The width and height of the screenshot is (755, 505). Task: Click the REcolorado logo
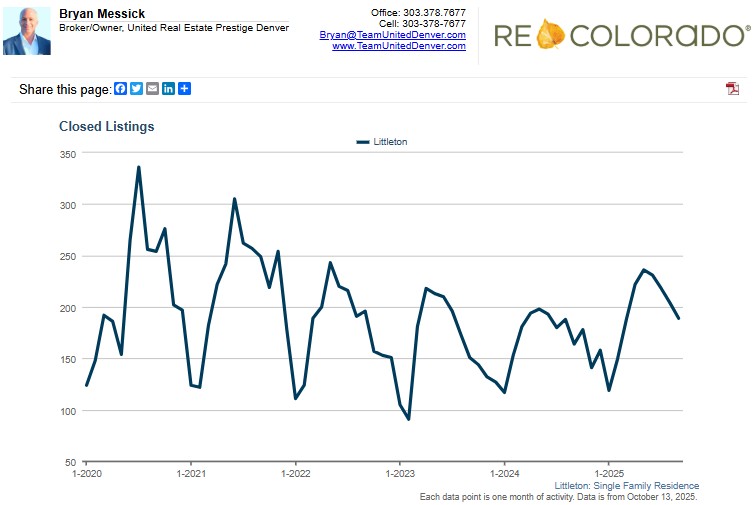[x=620, y=36]
